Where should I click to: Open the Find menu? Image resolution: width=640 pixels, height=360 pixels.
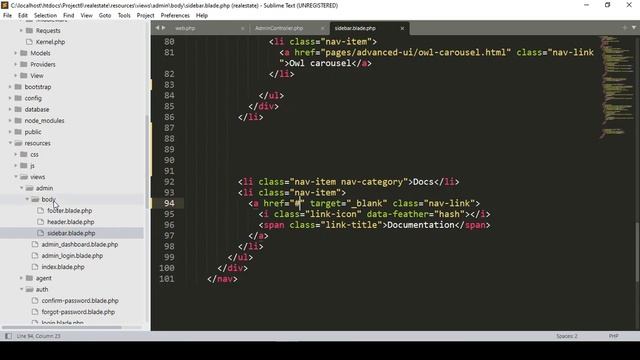click(69, 16)
